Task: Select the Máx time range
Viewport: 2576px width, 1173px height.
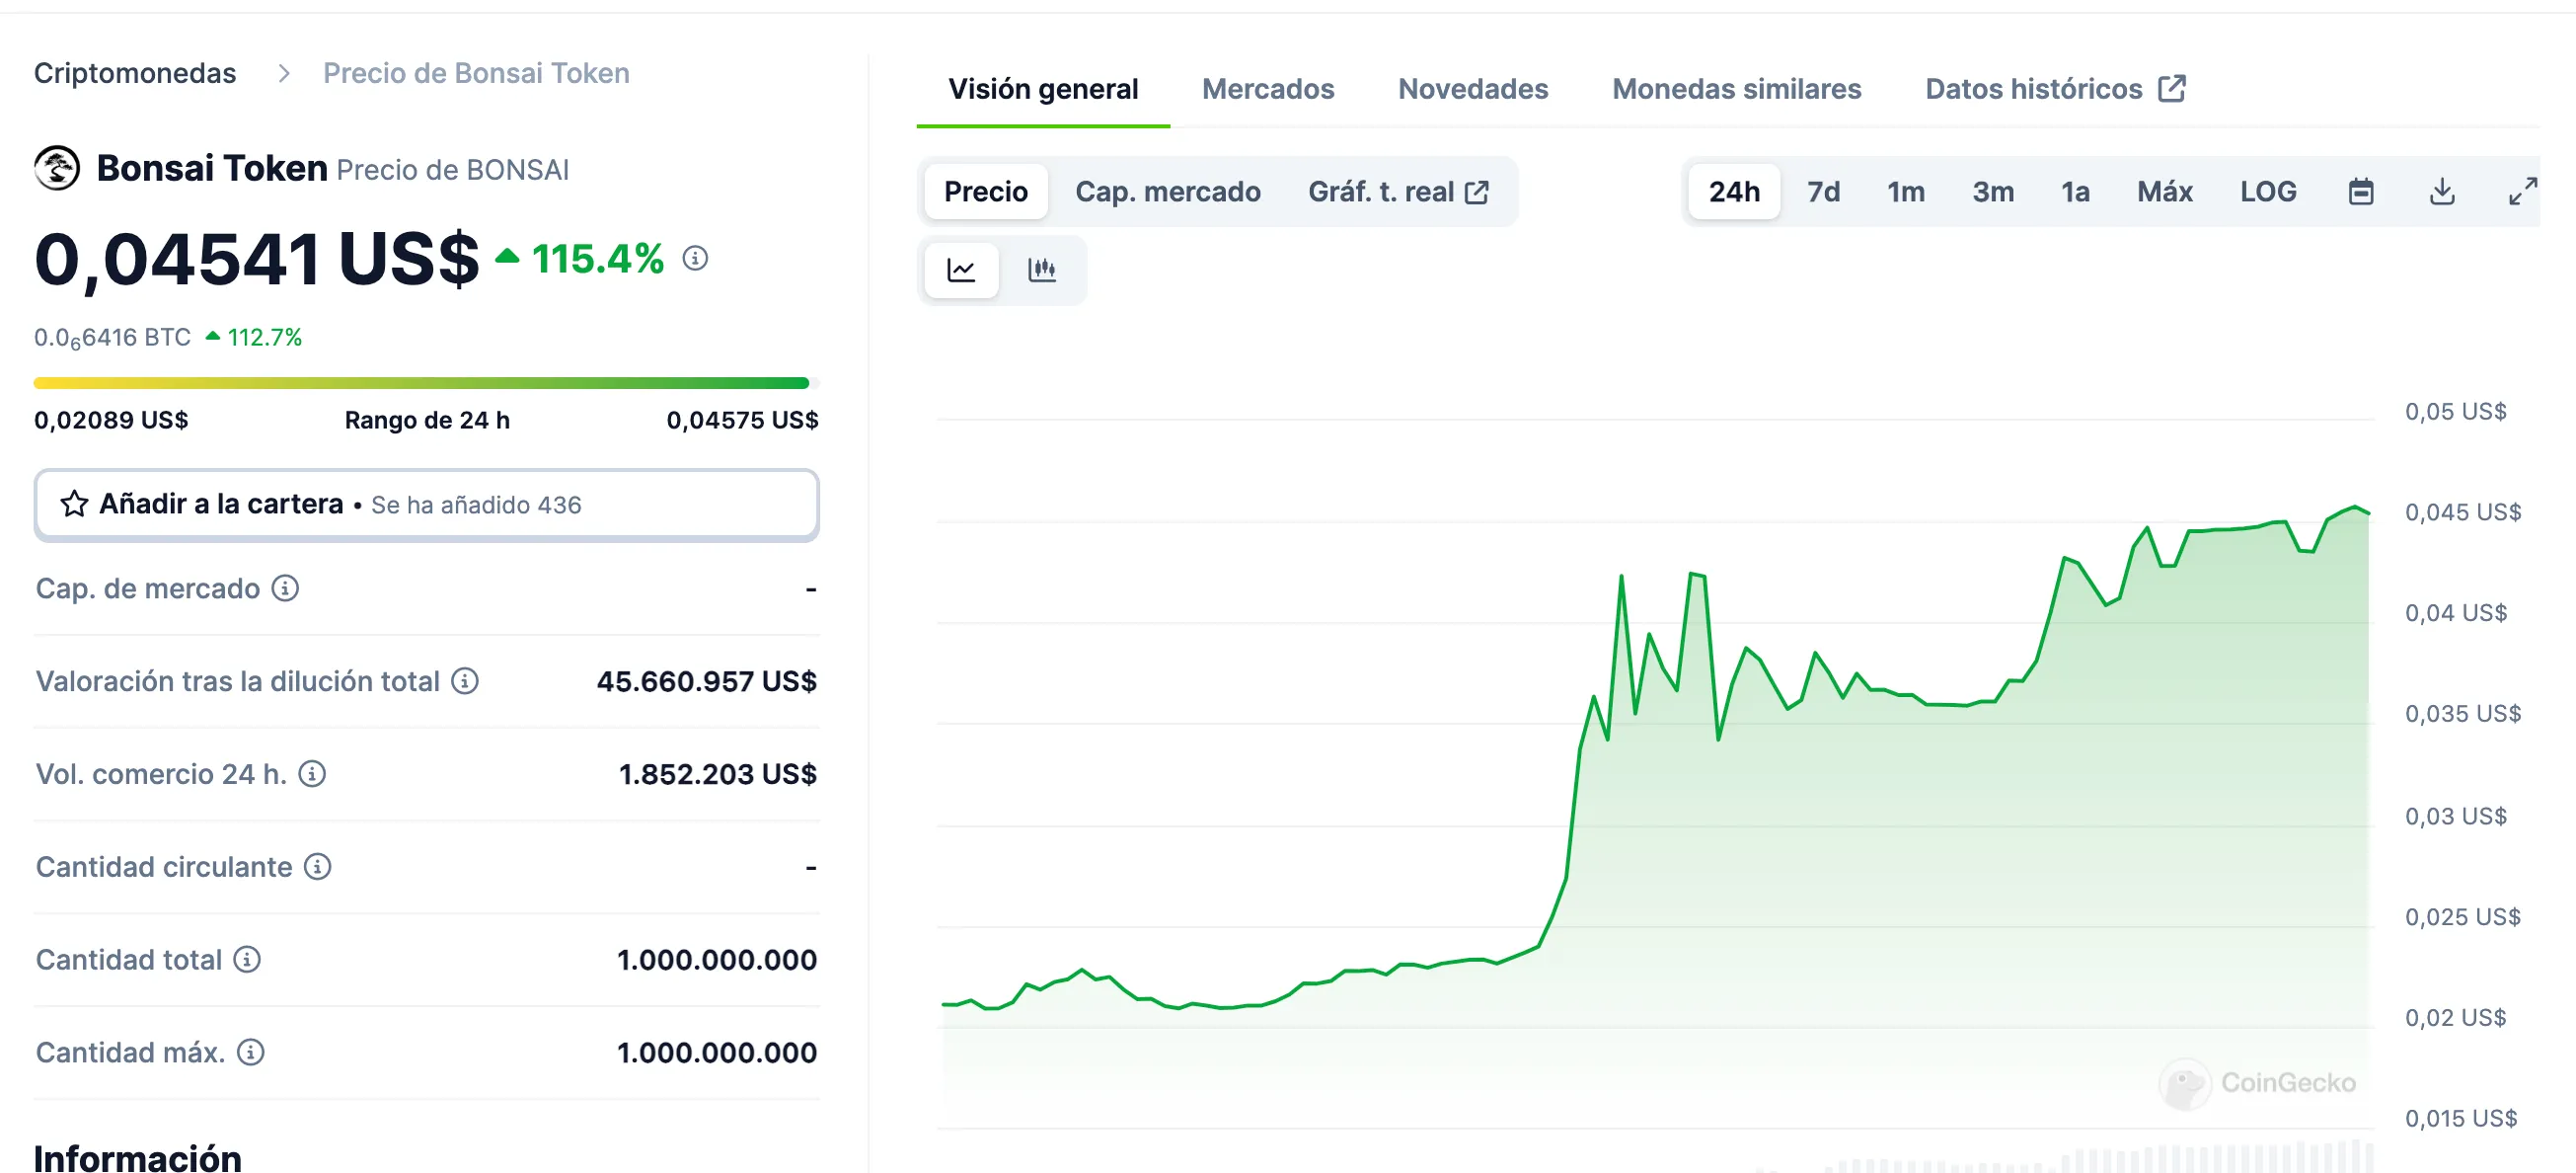Action: pyautogui.click(x=2165, y=191)
